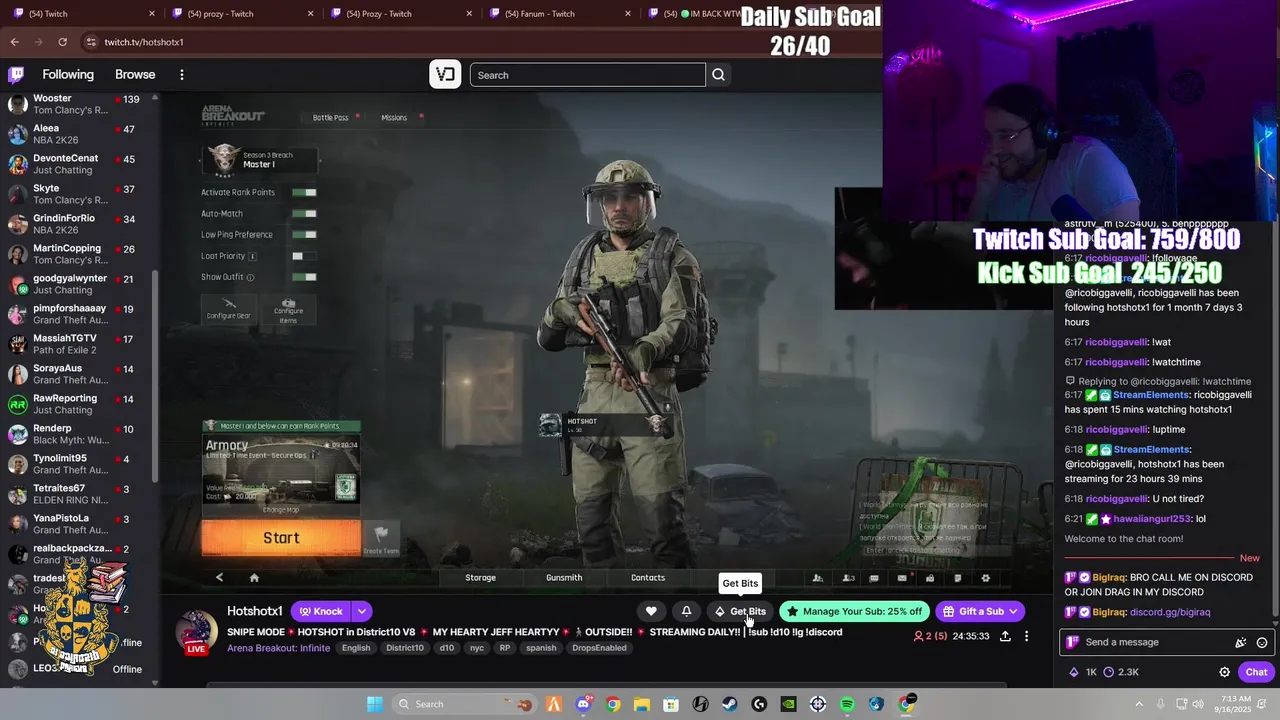Click the Get Bits button
This screenshot has width=1280, height=720.
739,611
